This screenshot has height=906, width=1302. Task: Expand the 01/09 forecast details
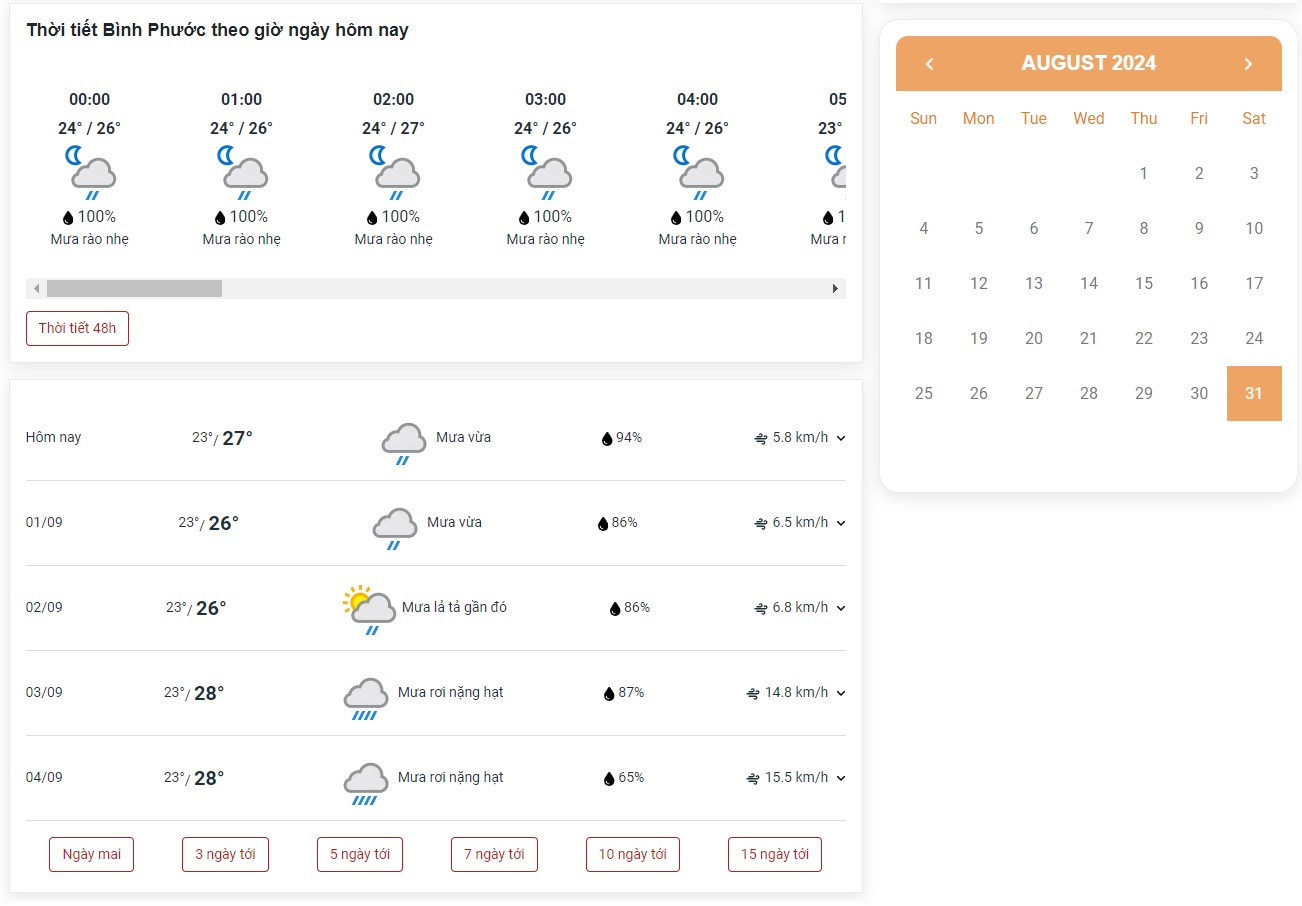coord(841,523)
